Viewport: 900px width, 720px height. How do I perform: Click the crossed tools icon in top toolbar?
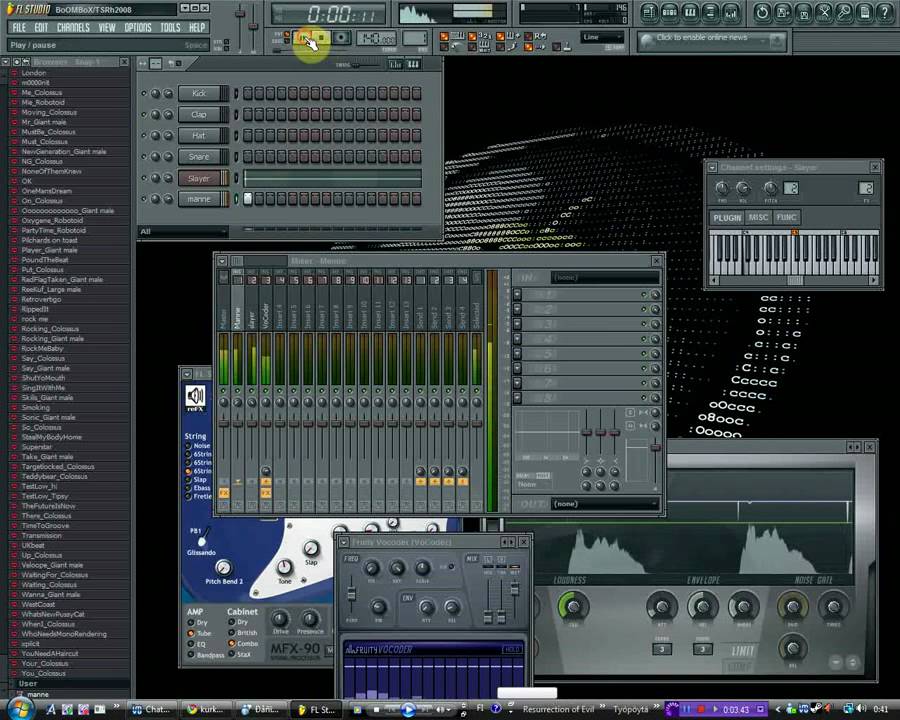point(824,12)
